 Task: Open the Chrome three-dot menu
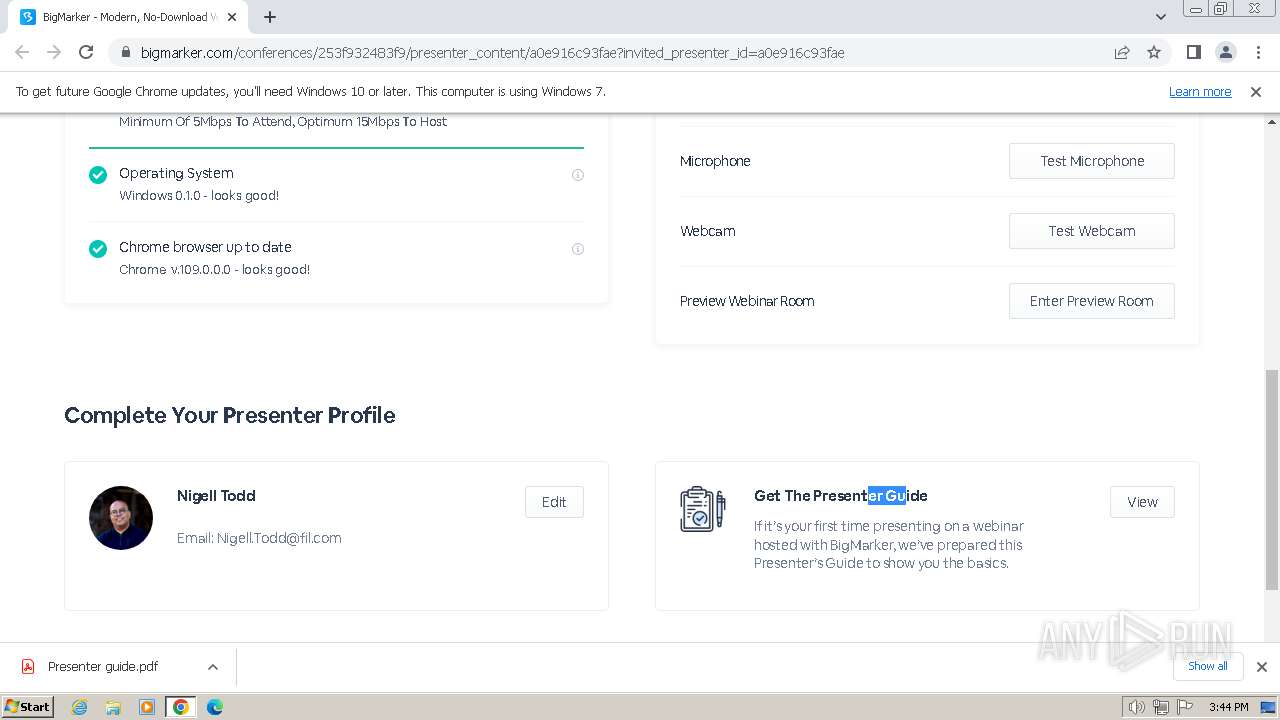pyautogui.click(x=1257, y=52)
